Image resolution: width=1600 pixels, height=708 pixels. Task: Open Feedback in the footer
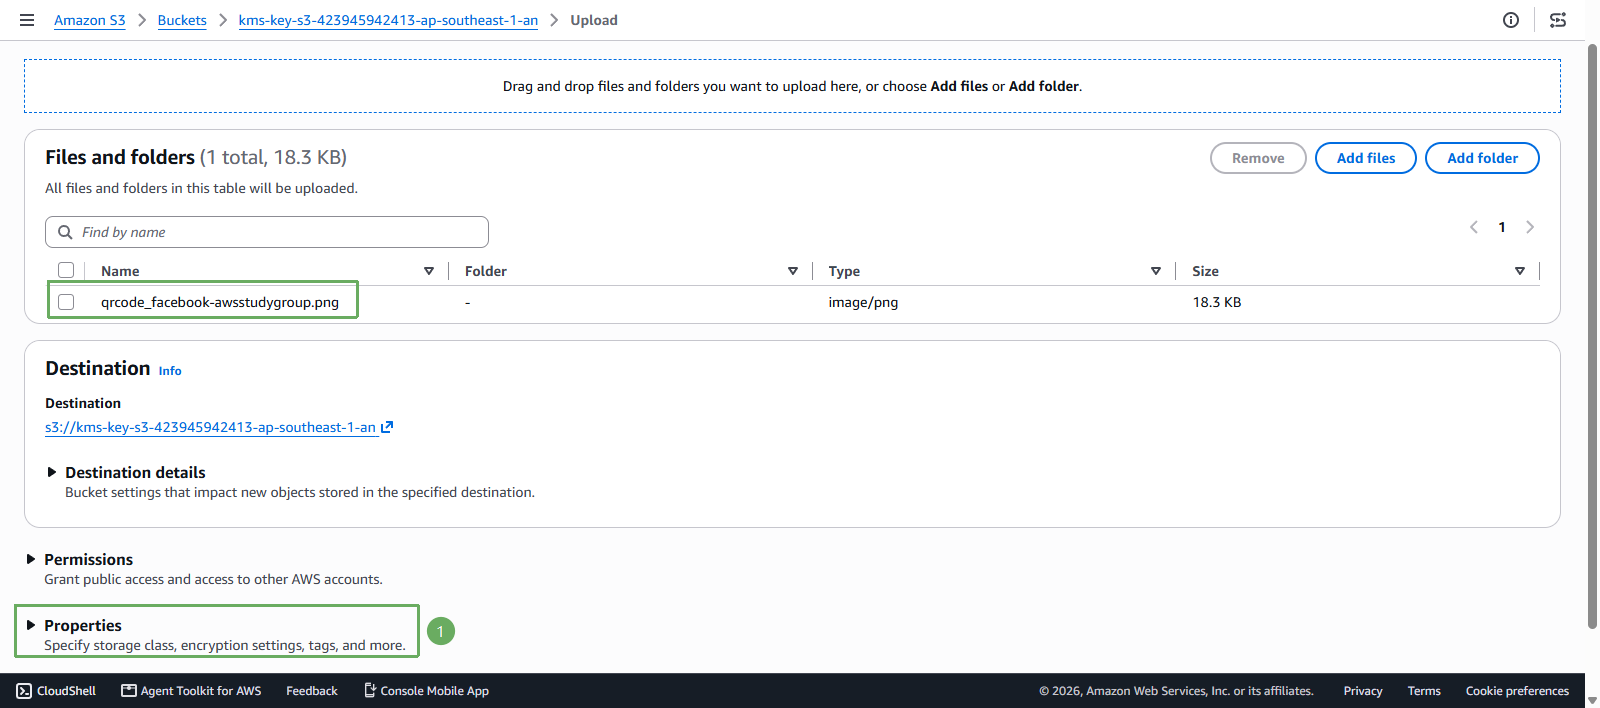point(312,691)
